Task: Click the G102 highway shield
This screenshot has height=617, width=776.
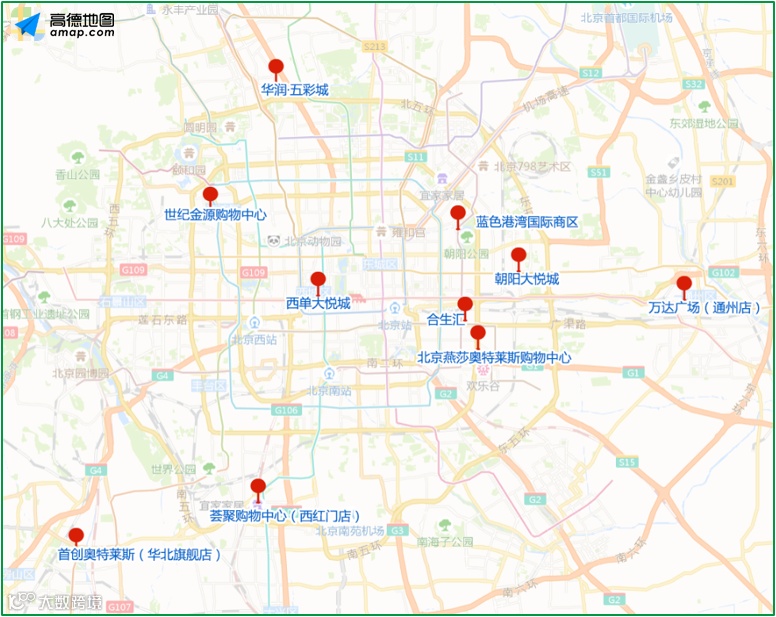Action: [724, 272]
